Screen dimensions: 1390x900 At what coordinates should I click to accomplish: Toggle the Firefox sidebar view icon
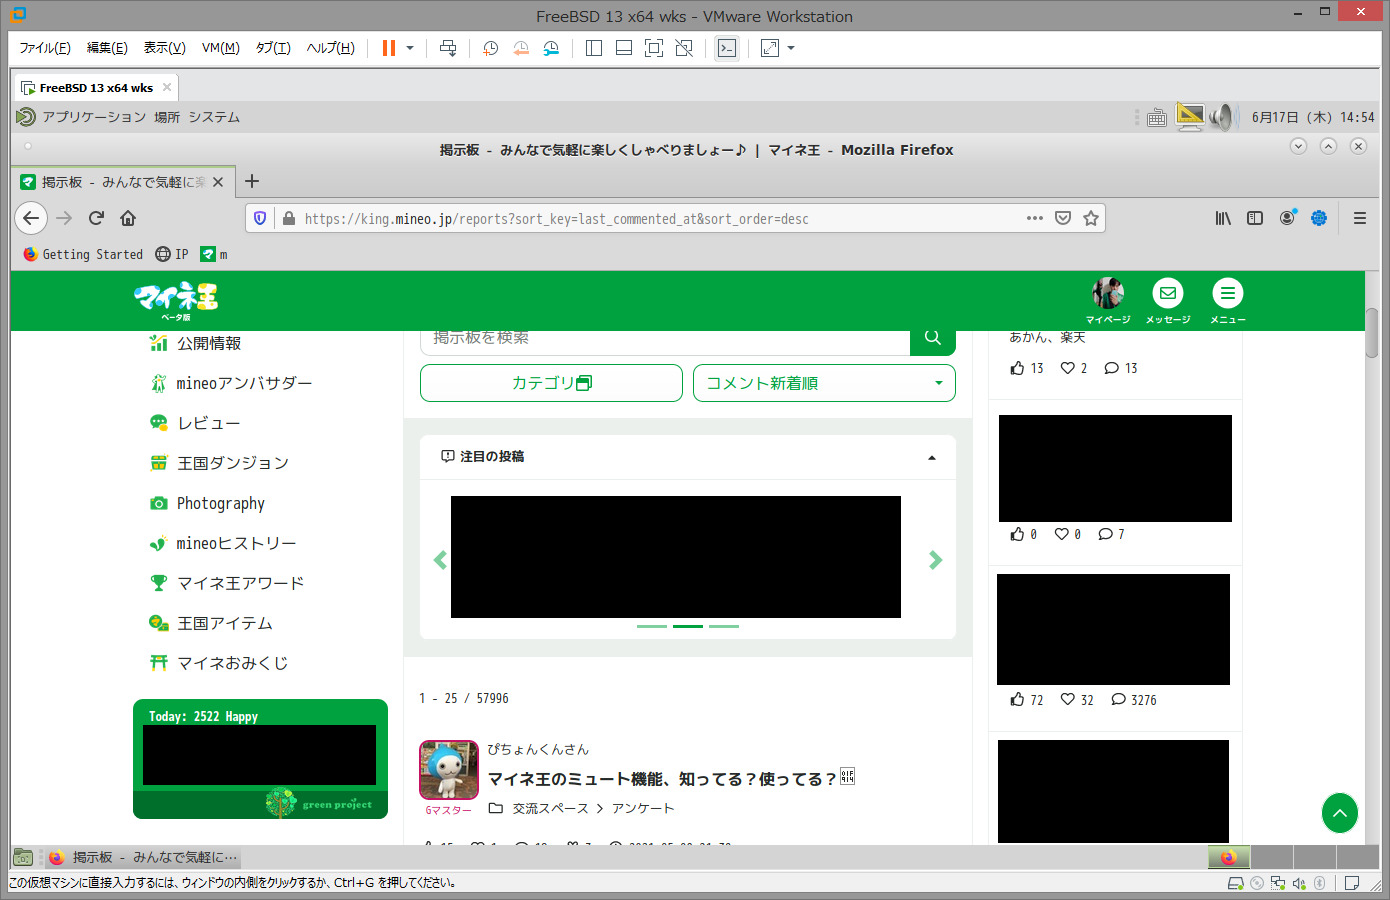(x=1255, y=218)
